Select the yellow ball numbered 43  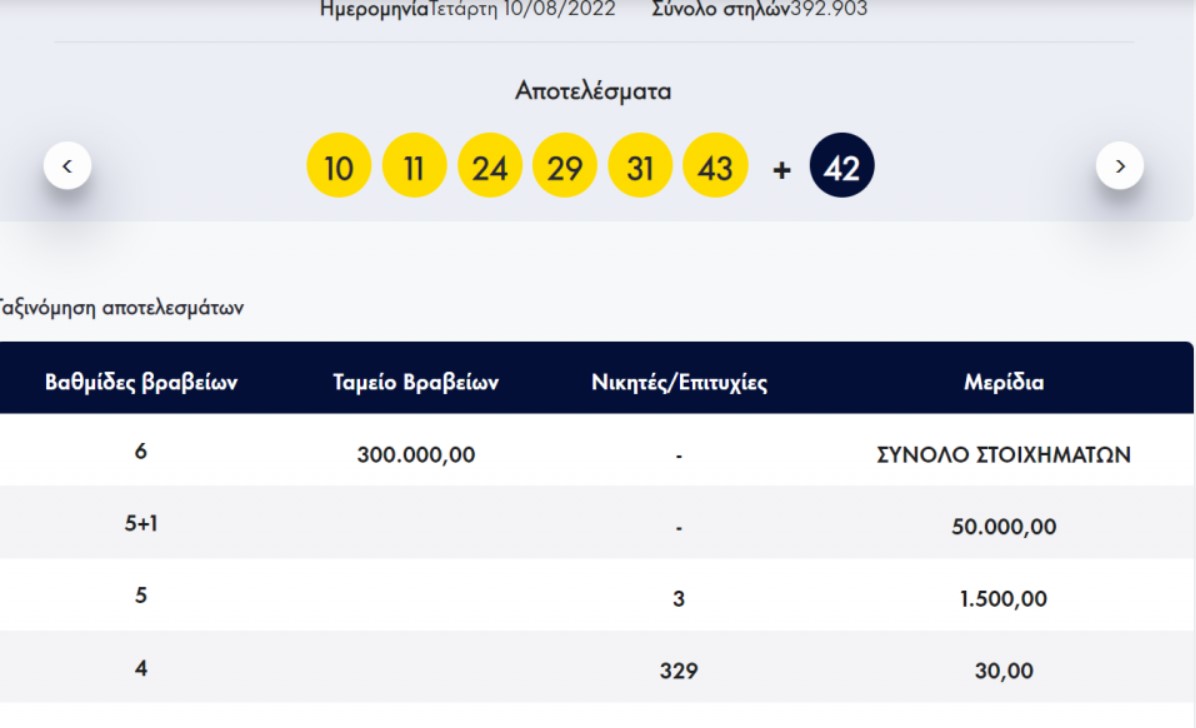coord(716,165)
